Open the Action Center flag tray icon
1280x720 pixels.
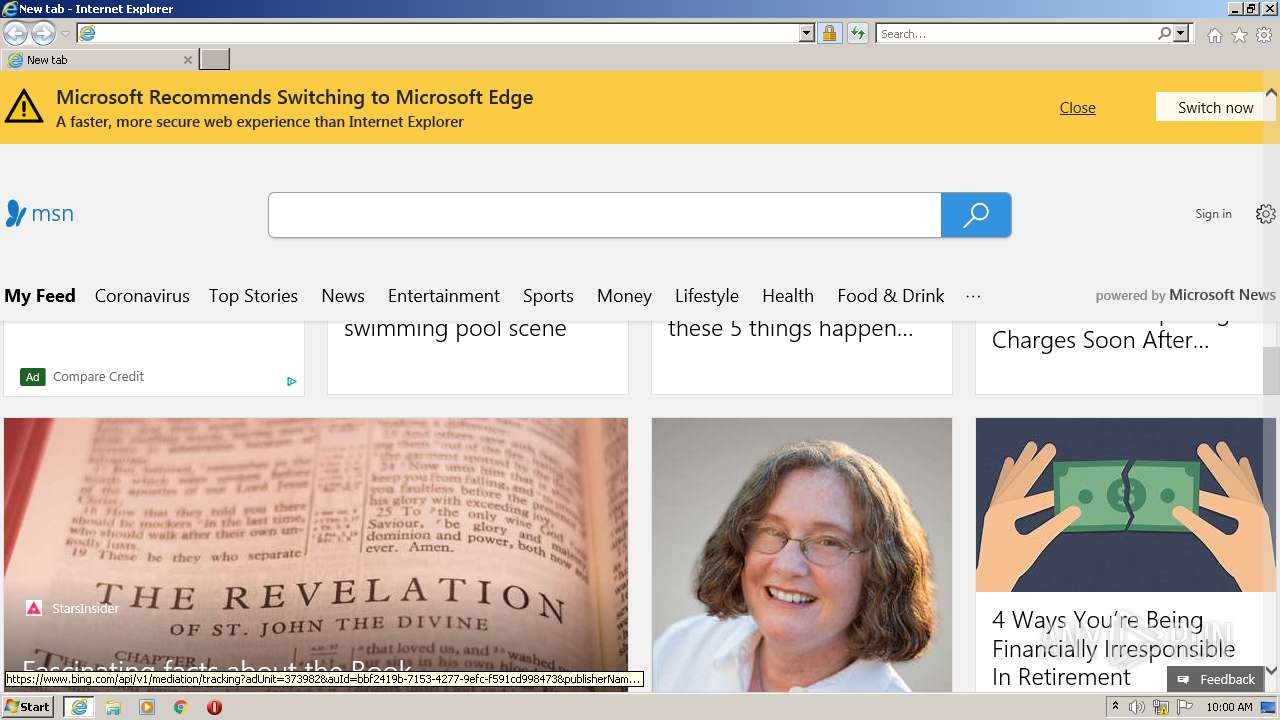click(1185, 707)
